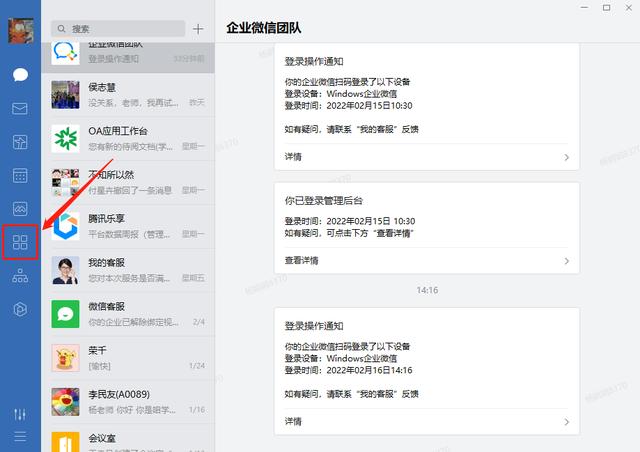Open the hamburger menu at sidebar bottom
This screenshot has height=452, width=640.
[20, 436]
